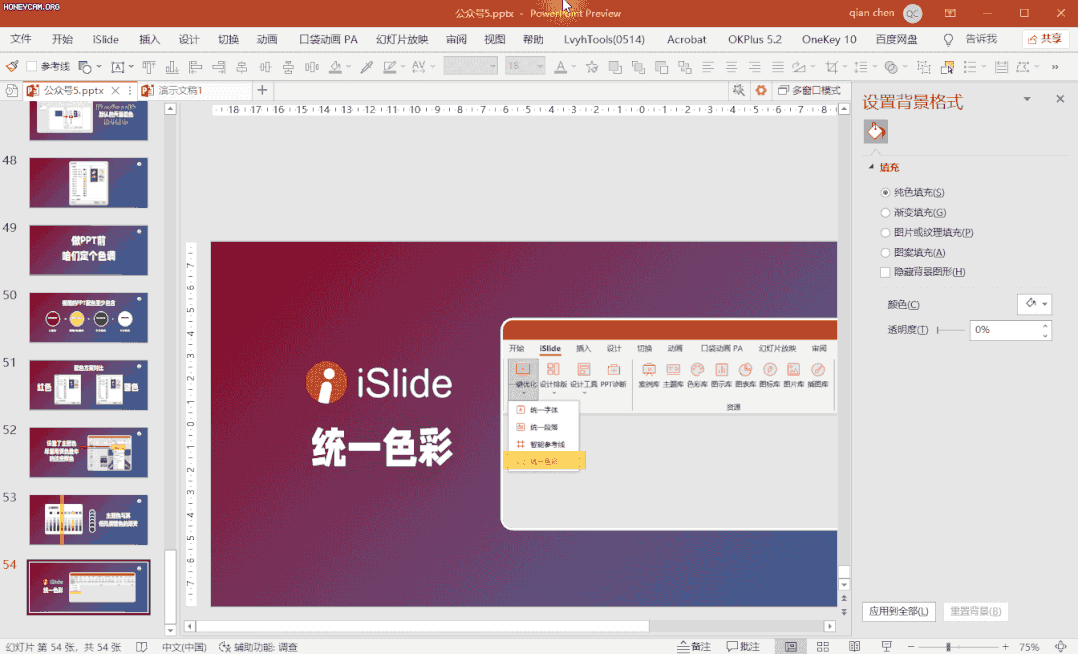
Task: Click new document tab plus button
Action: tap(262, 90)
